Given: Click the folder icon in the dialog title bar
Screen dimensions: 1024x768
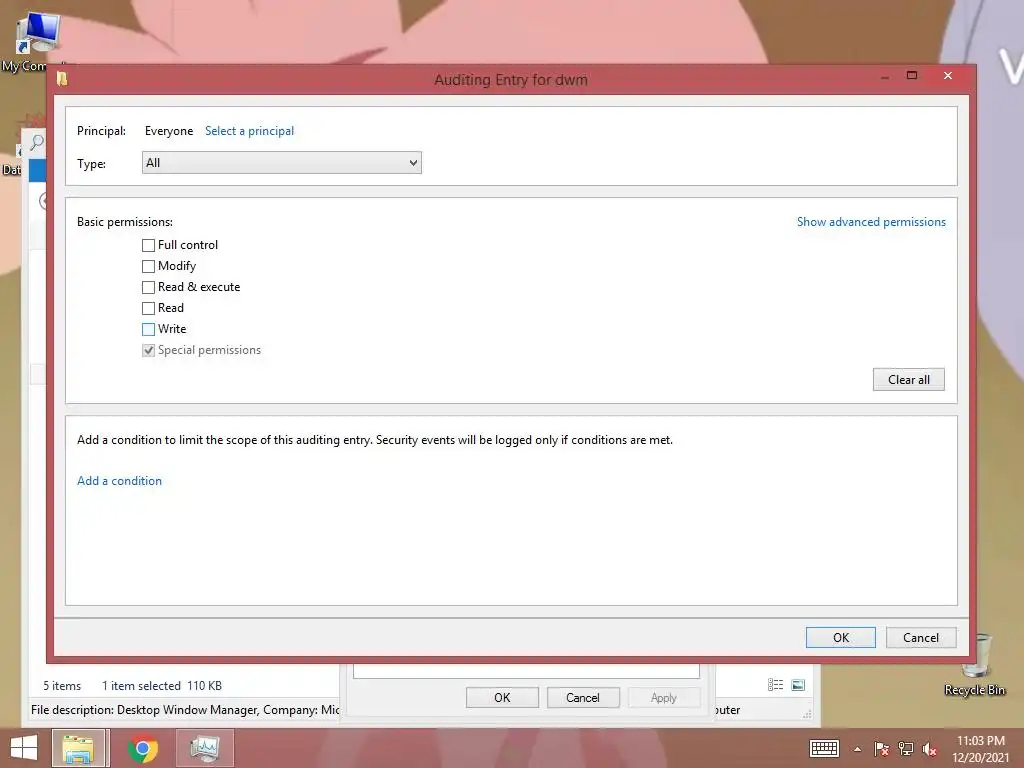Looking at the screenshot, I should [x=62, y=79].
